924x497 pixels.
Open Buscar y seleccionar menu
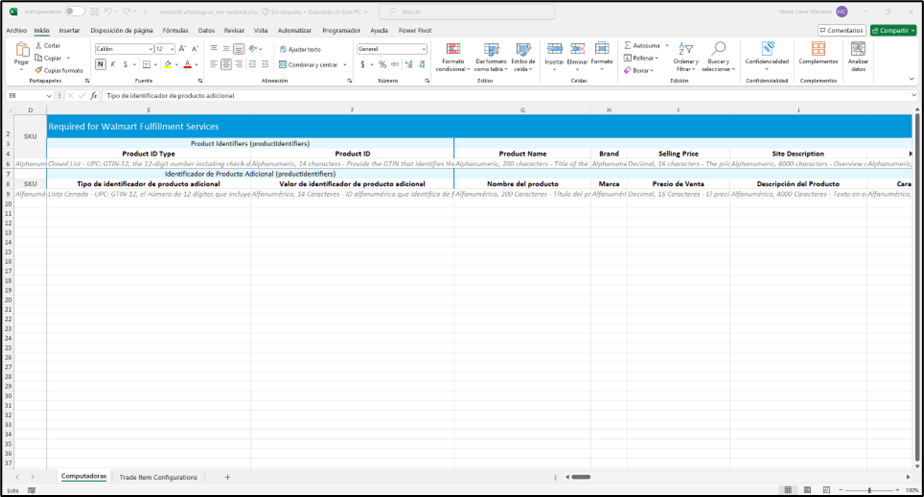pyautogui.click(x=718, y=57)
